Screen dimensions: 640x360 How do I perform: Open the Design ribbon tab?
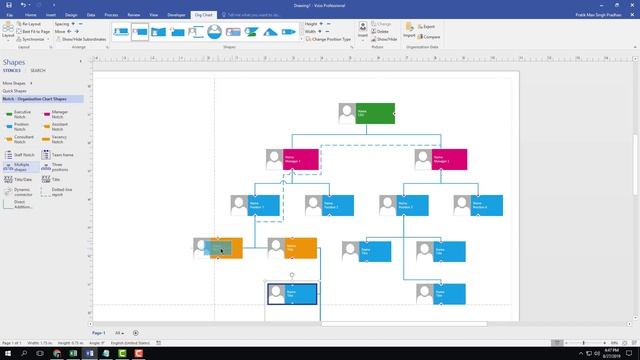[71, 15]
